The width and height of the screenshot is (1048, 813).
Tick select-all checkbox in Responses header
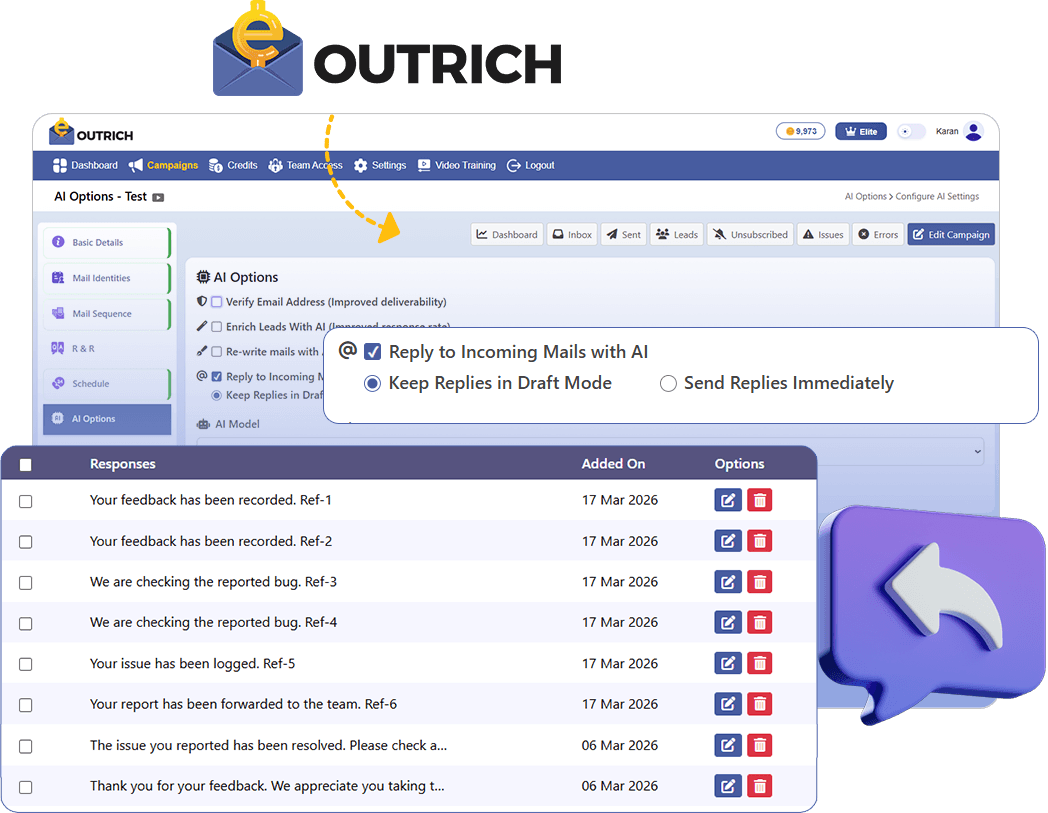[26, 464]
